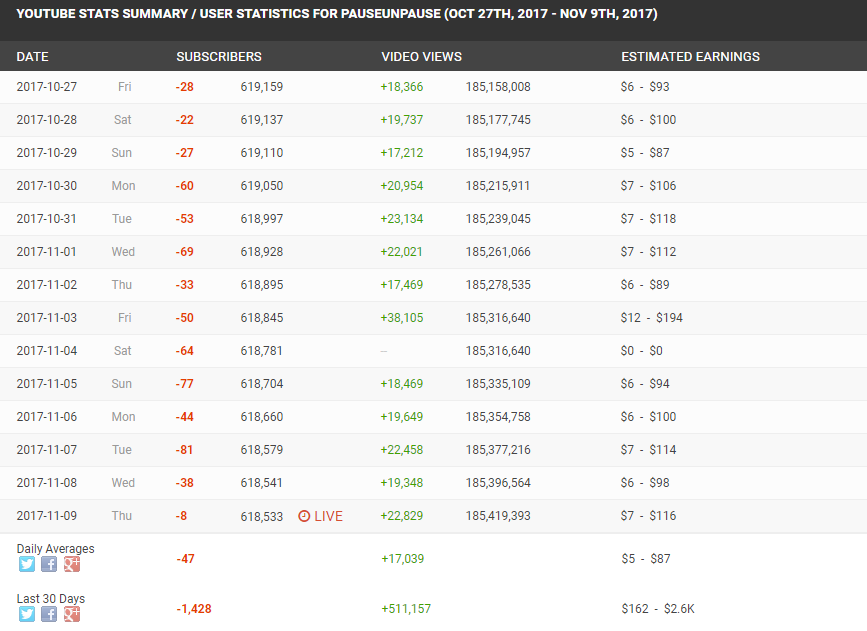Viewport: 867px width, 631px height.
Task: Select the ESTIMATED EARNINGS column header
Action: 690,56
